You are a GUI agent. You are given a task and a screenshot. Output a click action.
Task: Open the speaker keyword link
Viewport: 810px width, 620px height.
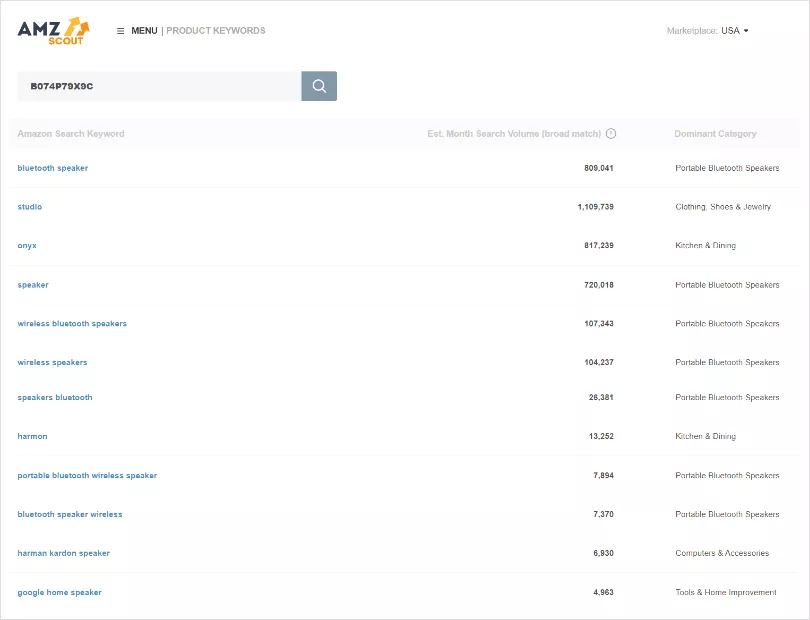pyautogui.click(x=33, y=285)
